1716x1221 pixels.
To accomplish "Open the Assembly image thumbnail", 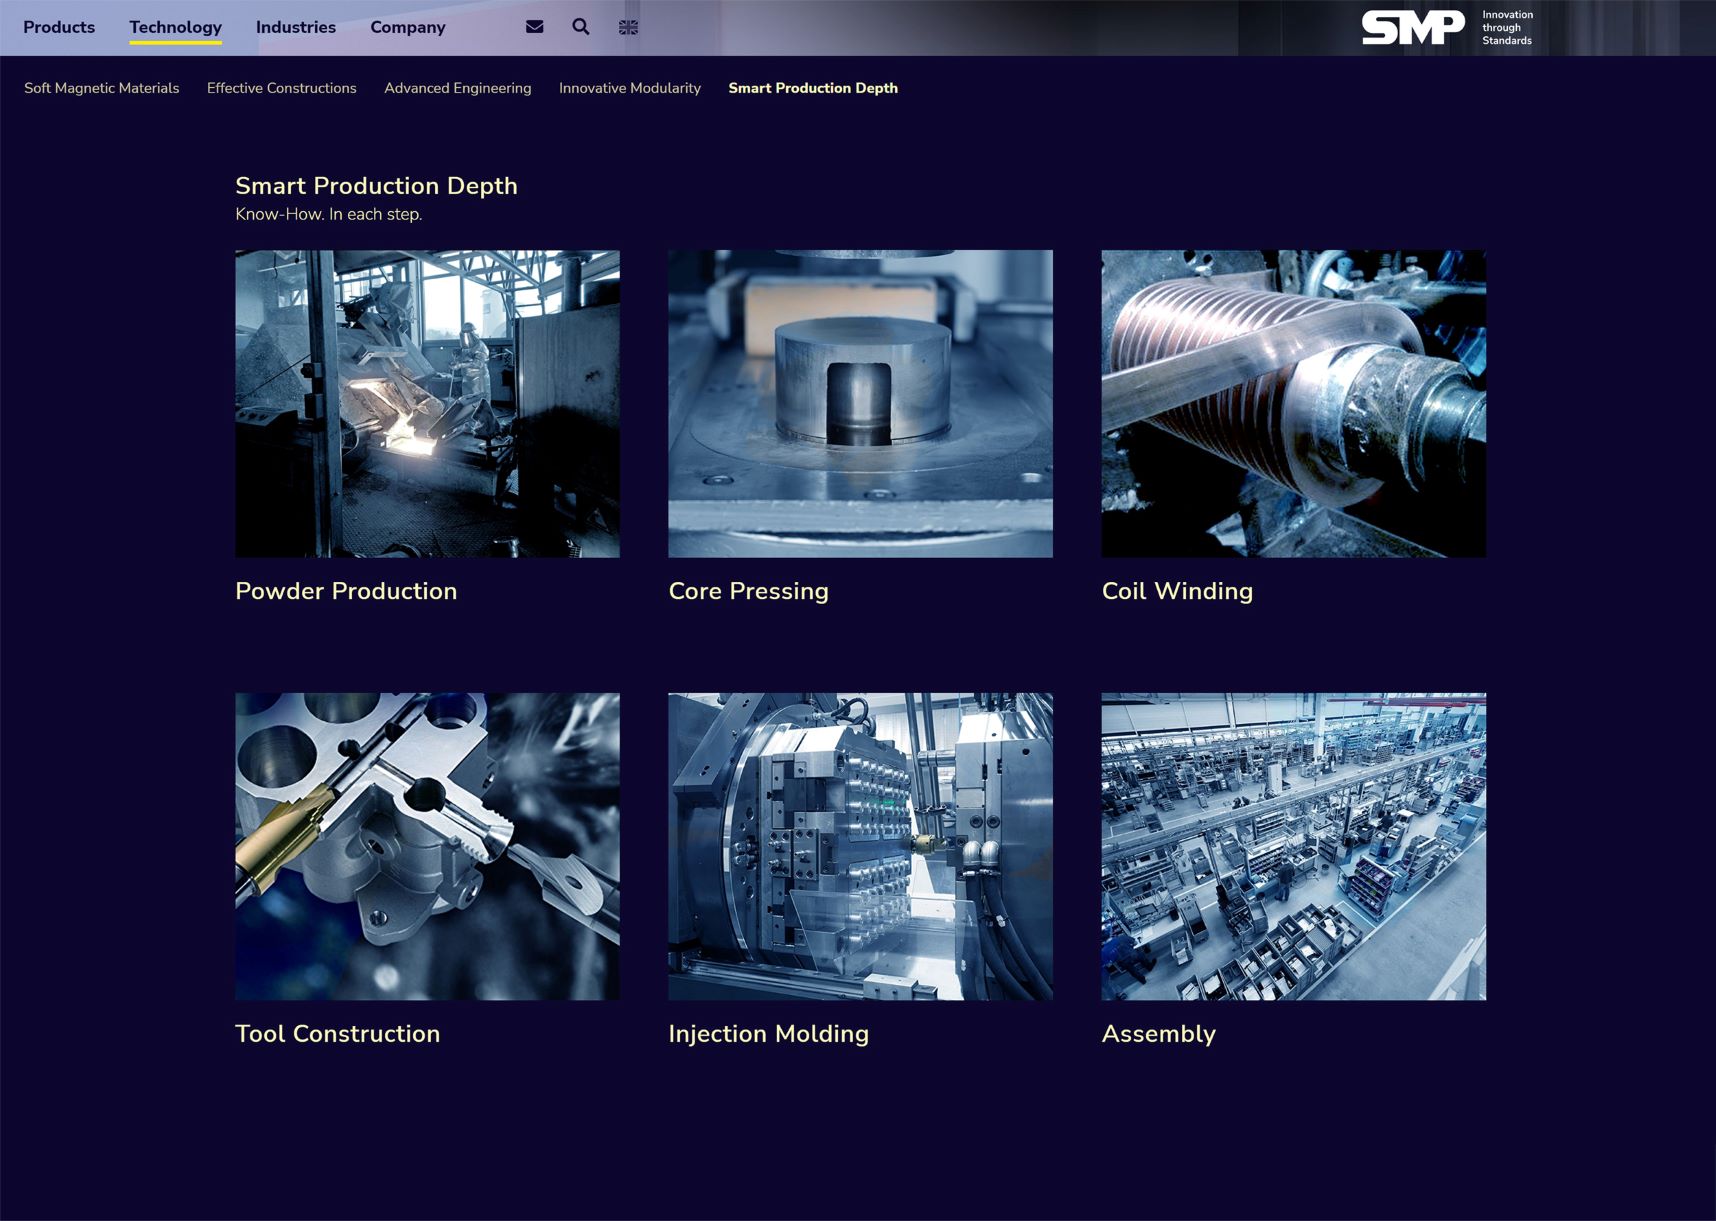I will point(1292,845).
